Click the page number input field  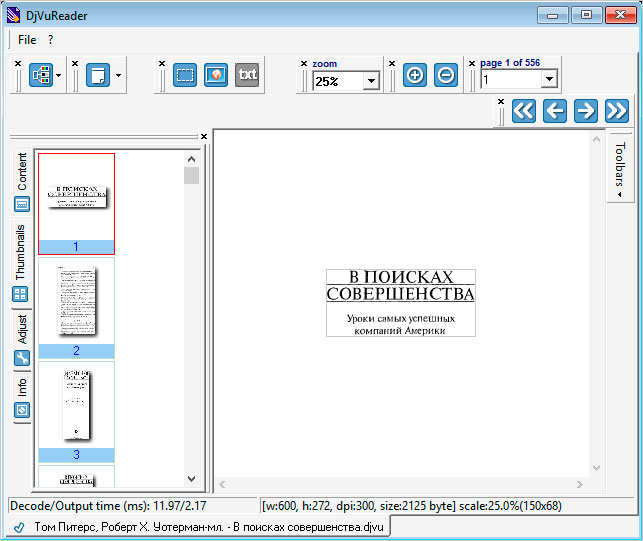[x=511, y=79]
